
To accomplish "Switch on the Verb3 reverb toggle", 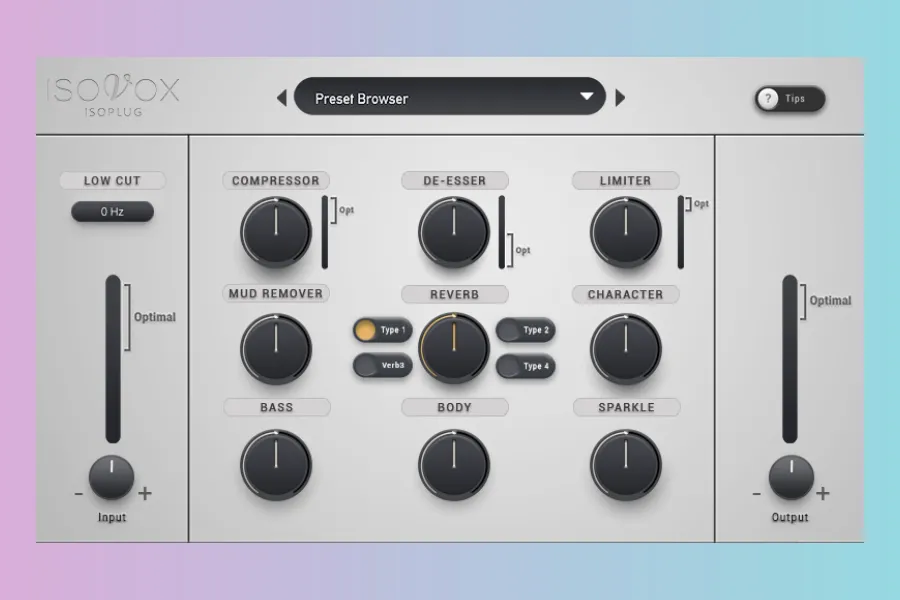I will click(x=382, y=366).
